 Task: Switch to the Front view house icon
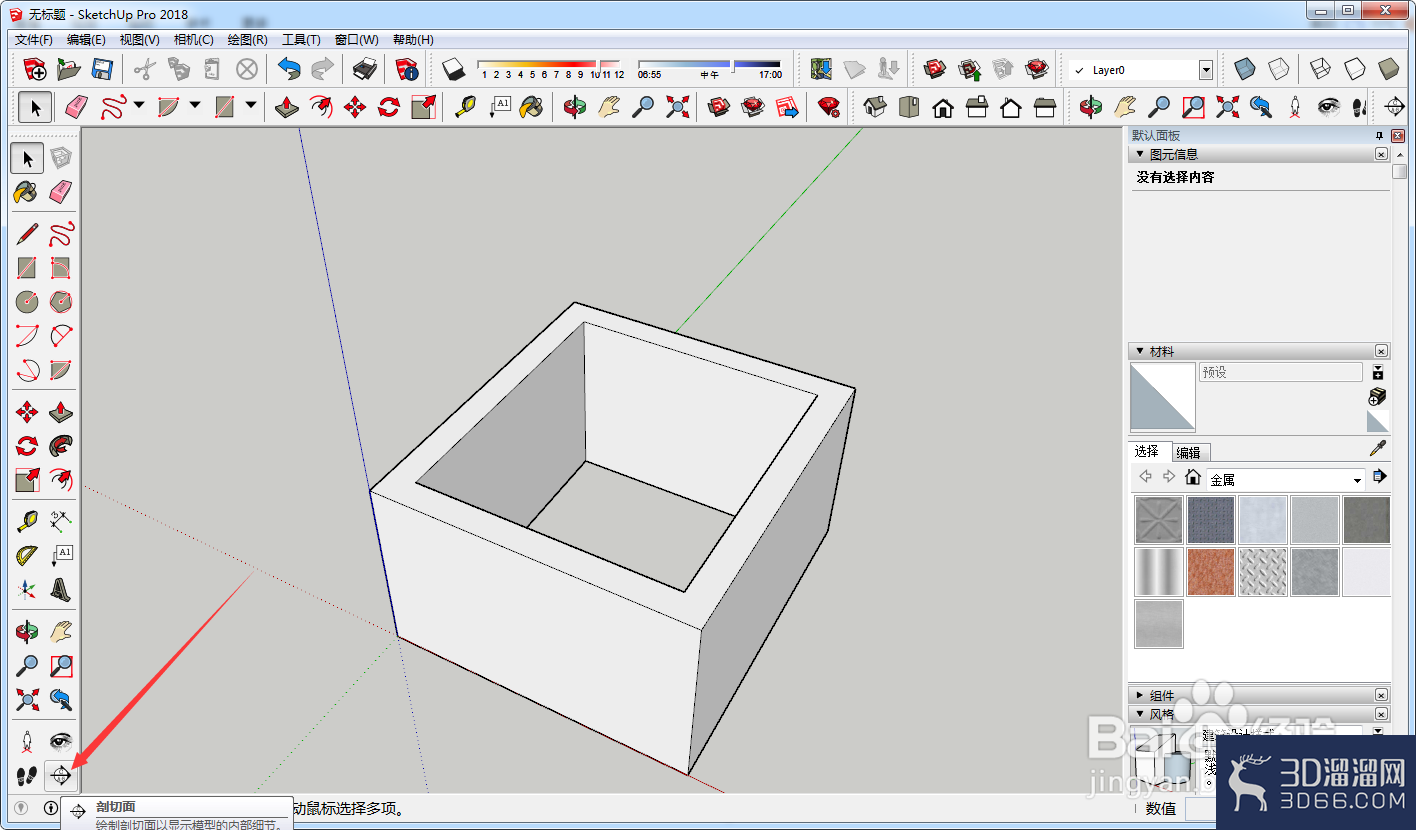click(943, 106)
